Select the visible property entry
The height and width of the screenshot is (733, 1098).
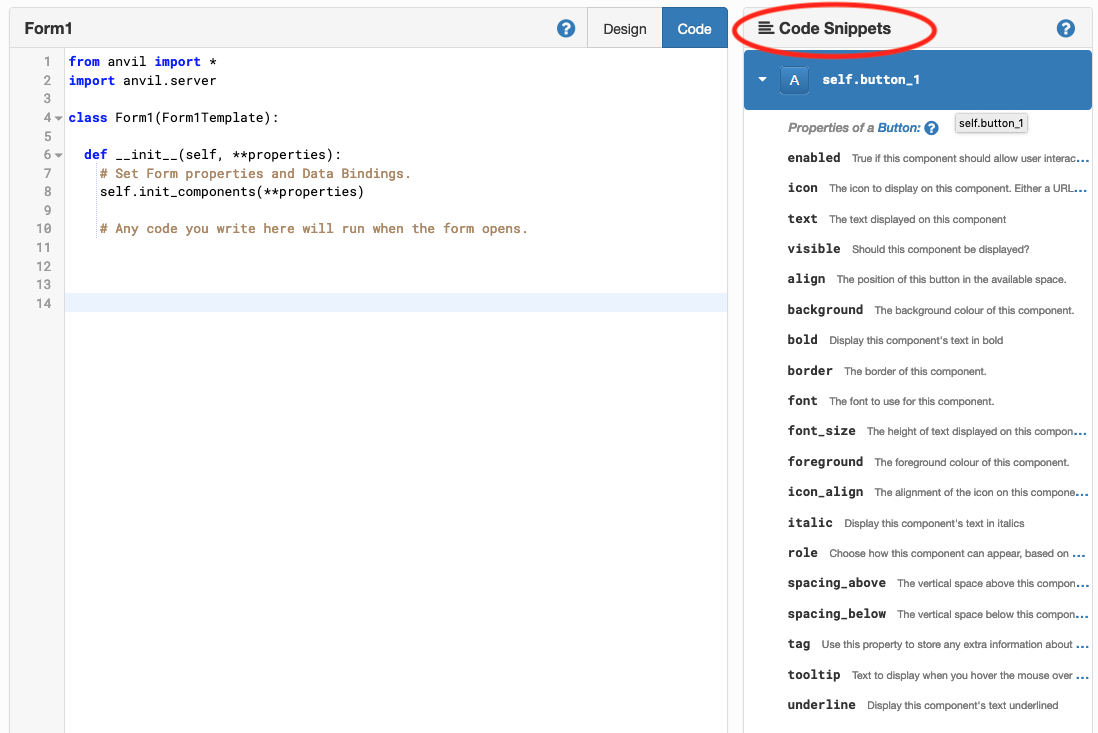[x=814, y=248]
